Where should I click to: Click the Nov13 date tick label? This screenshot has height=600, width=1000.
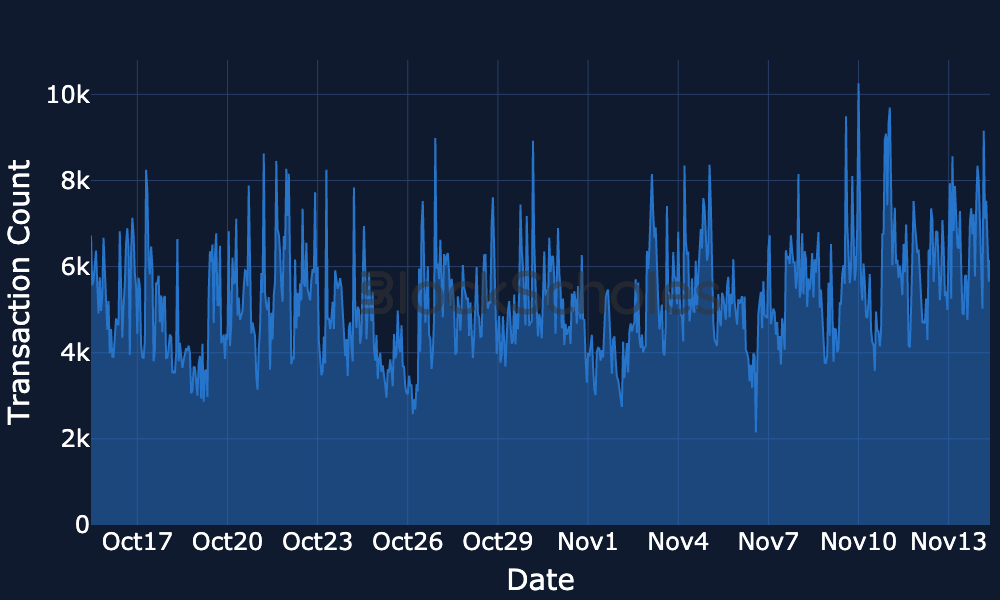pos(948,542)
